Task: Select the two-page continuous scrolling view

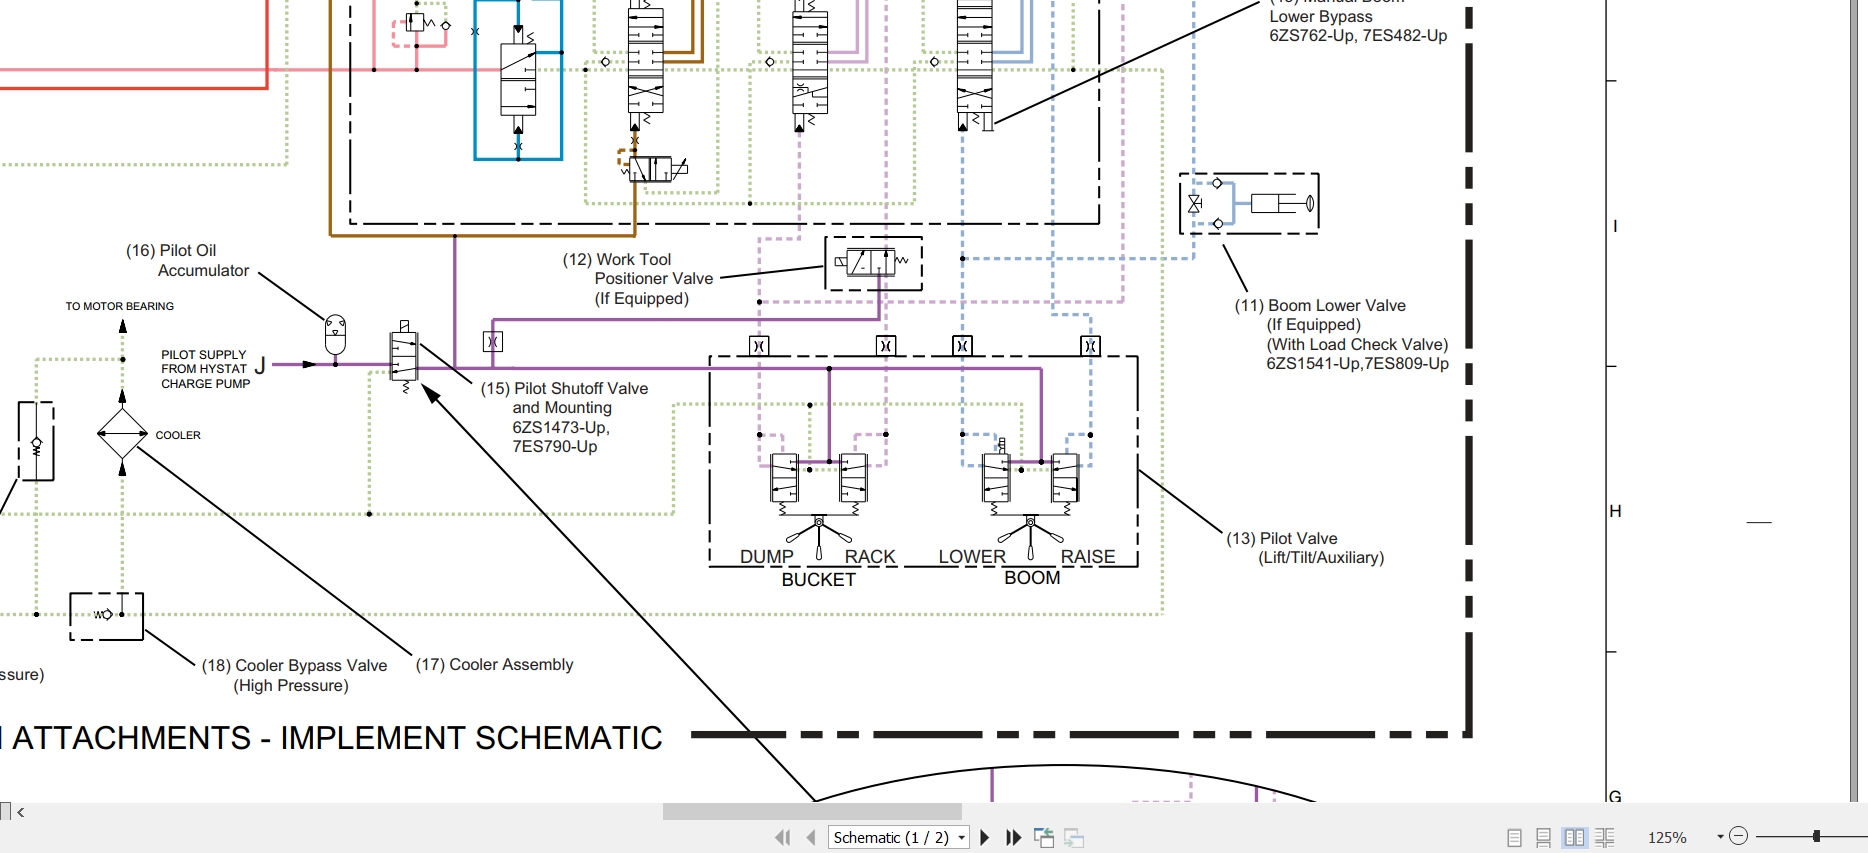Action: tap(1605, 838)
